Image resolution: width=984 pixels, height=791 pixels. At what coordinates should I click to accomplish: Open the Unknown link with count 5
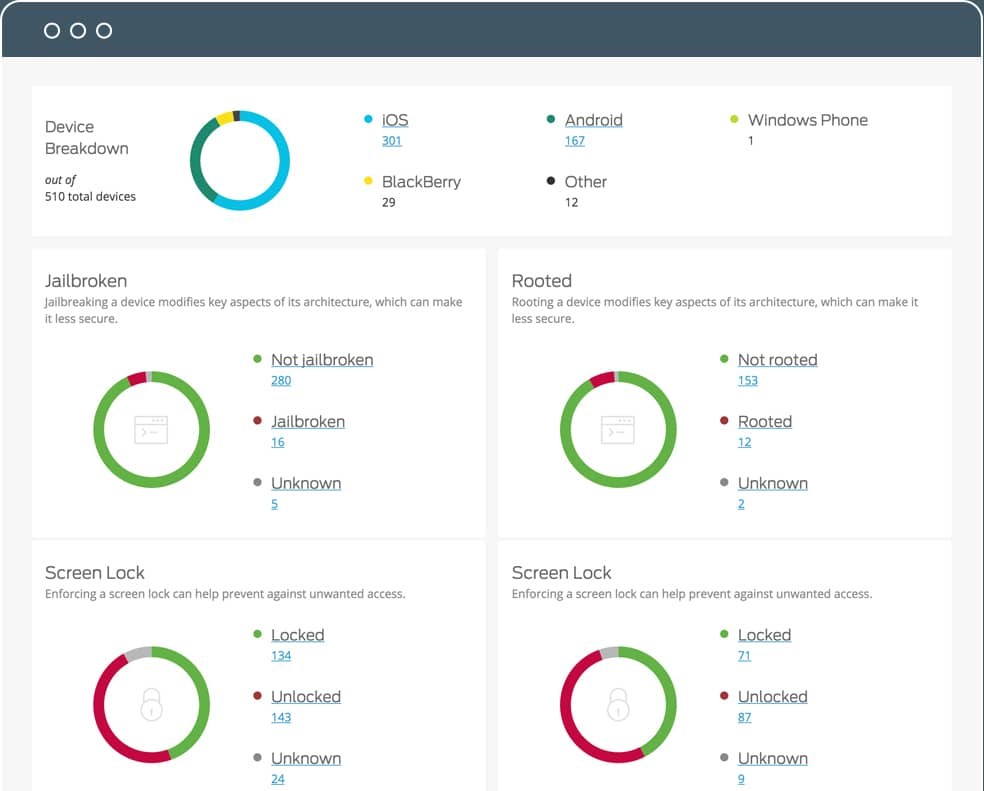pyautogui.click(x=306, y=483)
